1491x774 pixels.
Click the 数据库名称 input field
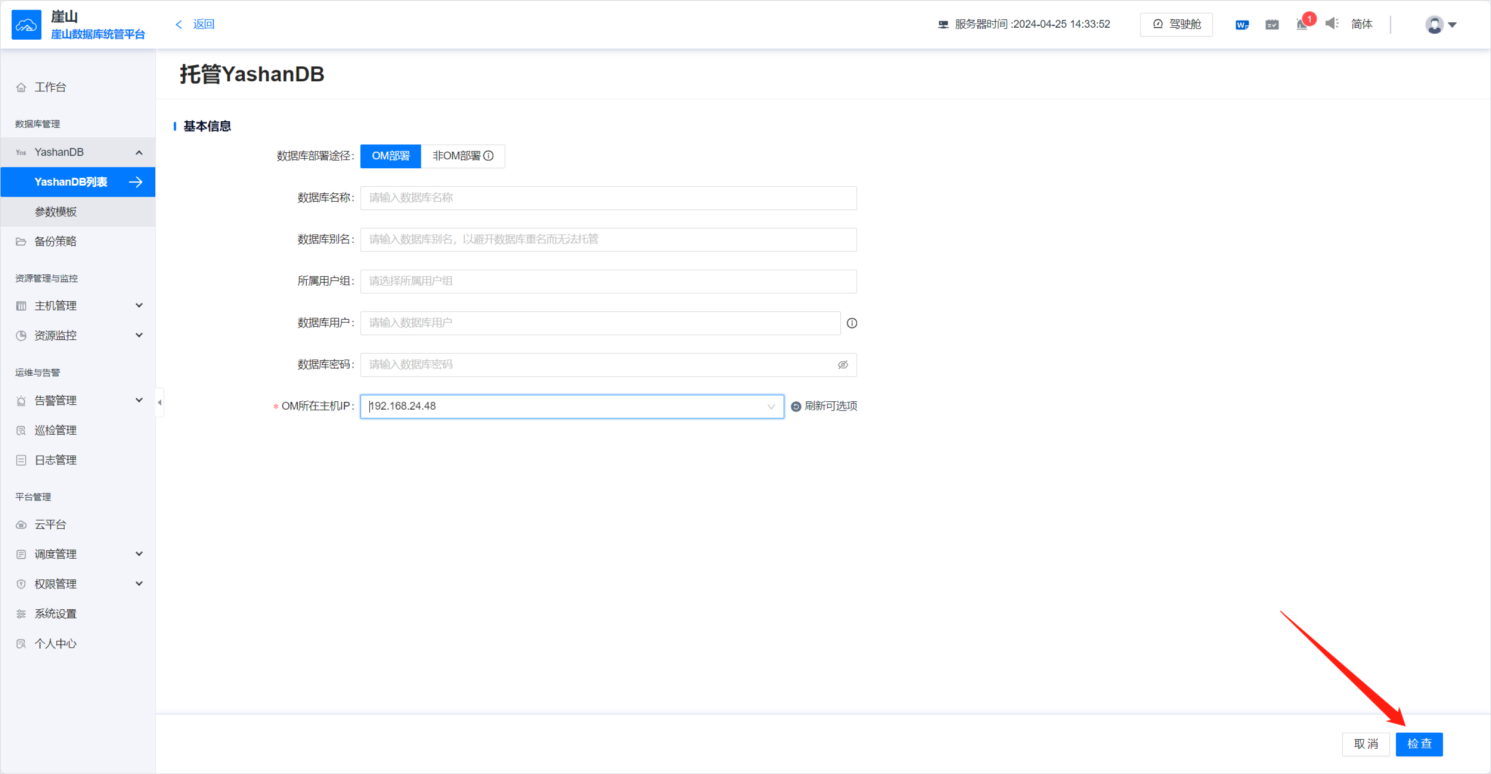608,198
